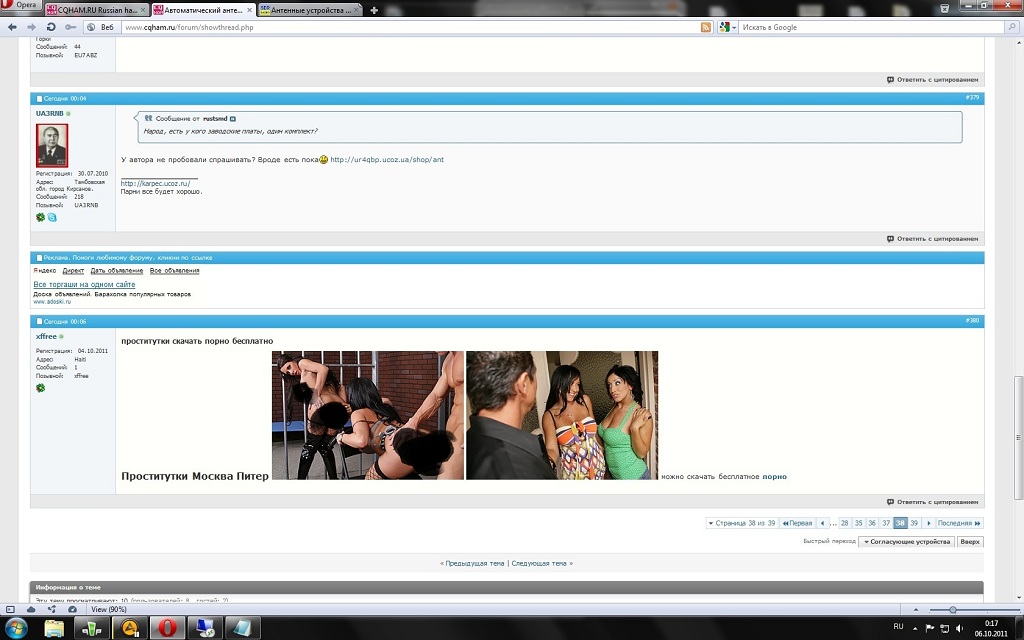Focus the address bar URL field
The height and width of the screenshot is (640, 1024).
(x=410, y=27)
